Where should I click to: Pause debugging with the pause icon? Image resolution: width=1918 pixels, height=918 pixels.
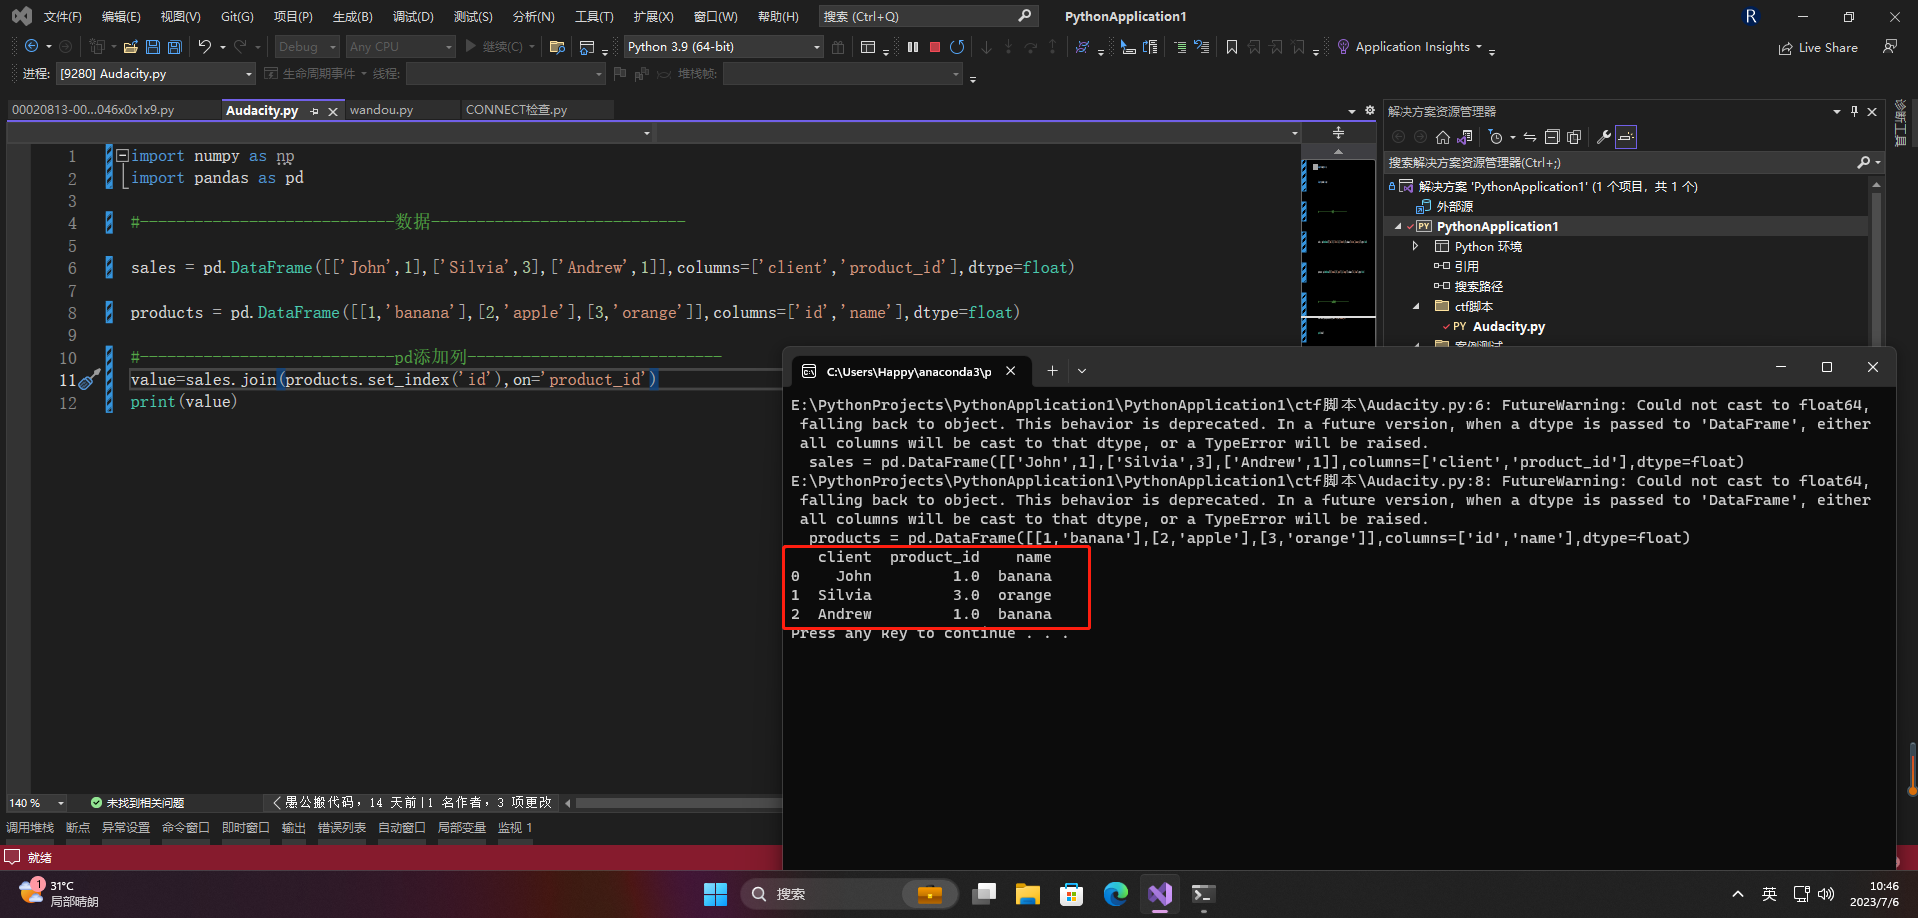pos(913,47)
